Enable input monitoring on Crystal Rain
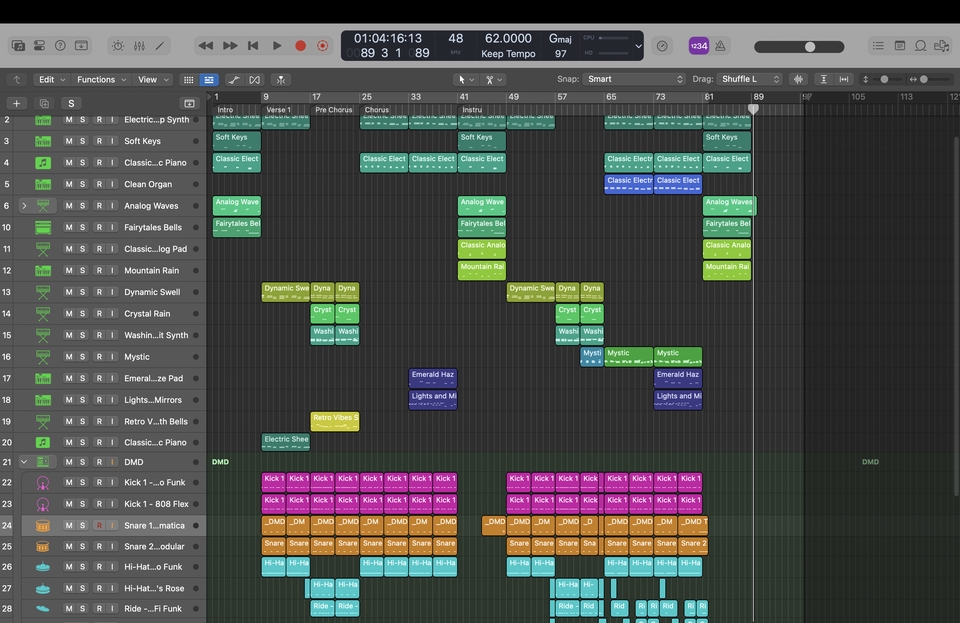960x623 pixels. (x=112, y=313)
